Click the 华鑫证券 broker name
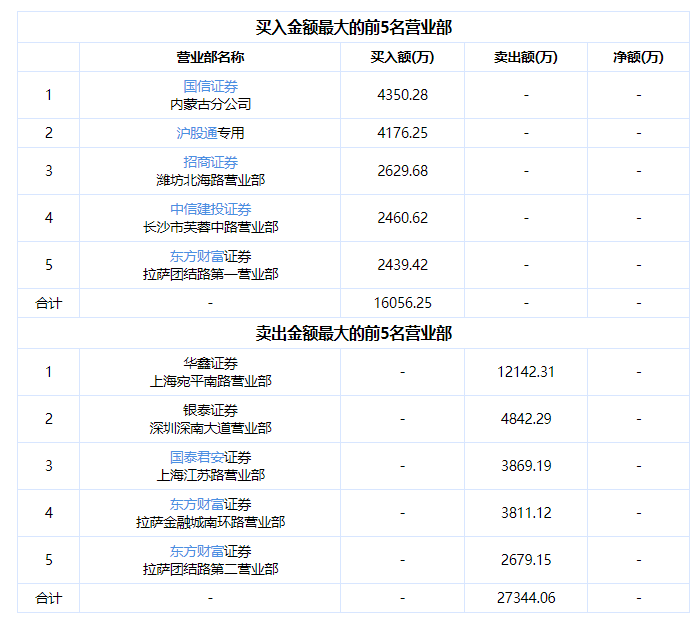This screenshot has width=698, height=617. click(x=211, y=363)
